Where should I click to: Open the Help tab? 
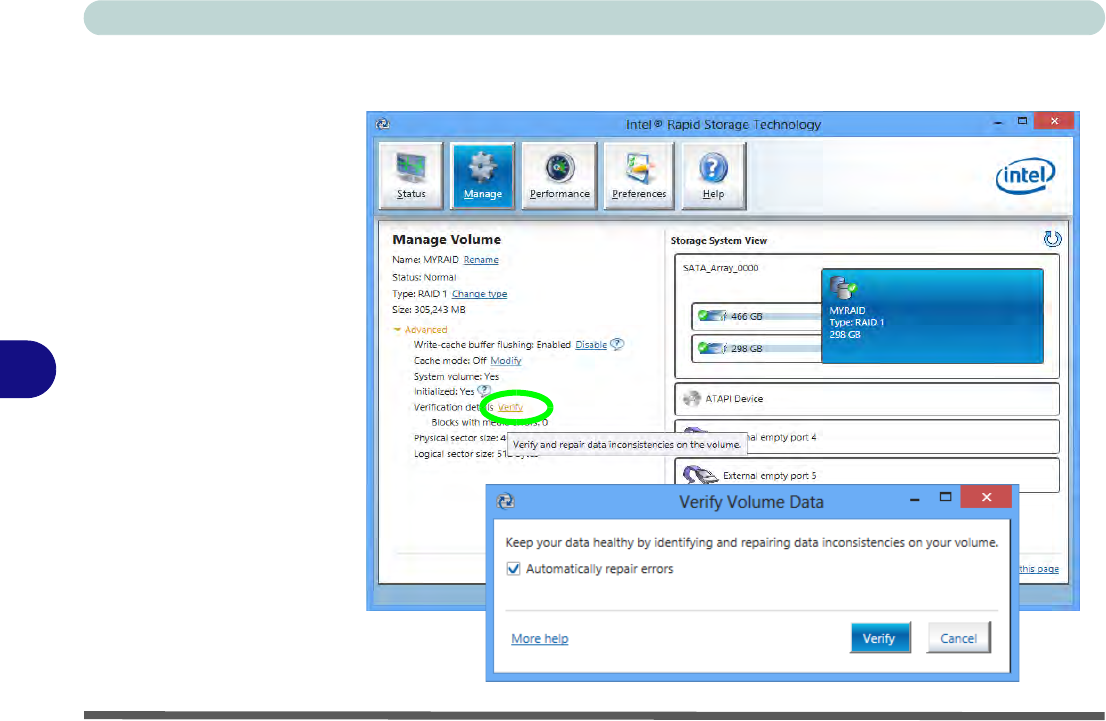pos(713,176)
